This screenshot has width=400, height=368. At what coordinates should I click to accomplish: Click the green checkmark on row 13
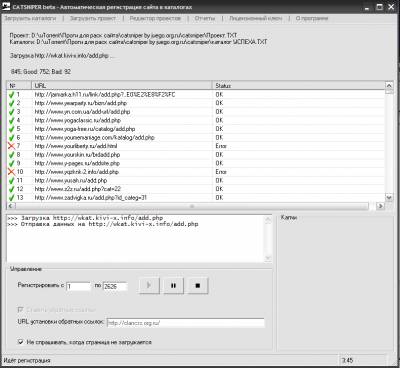(12, 198)
